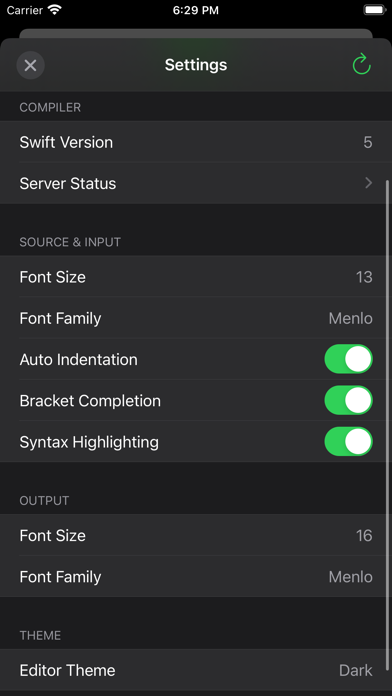Tap the Editor Theme label

[67, 670]
